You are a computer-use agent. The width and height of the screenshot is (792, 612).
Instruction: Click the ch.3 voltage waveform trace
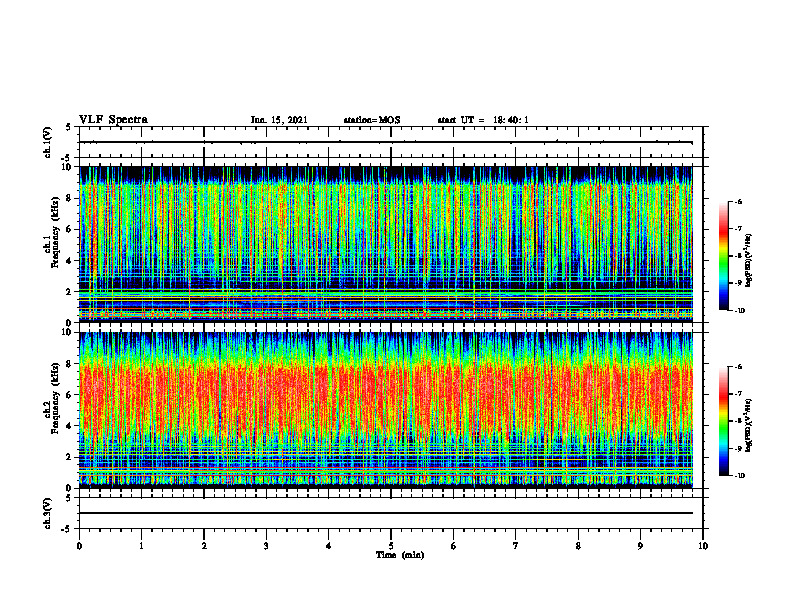(385, 513)
